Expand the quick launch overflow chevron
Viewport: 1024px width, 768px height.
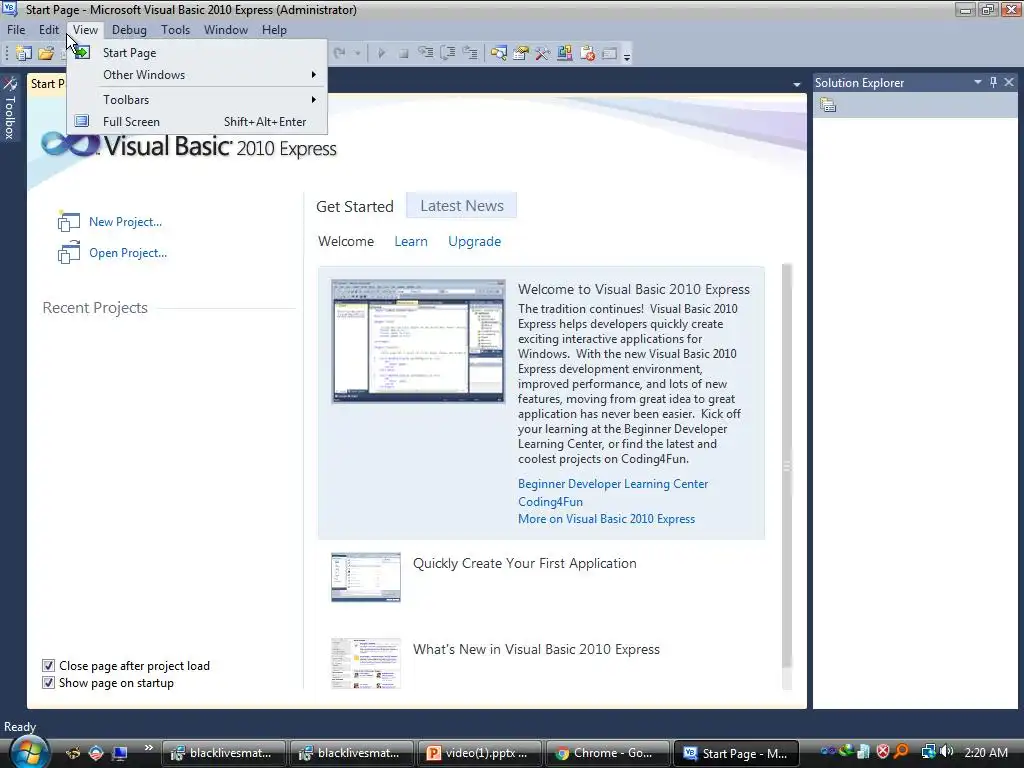[148, 748]
